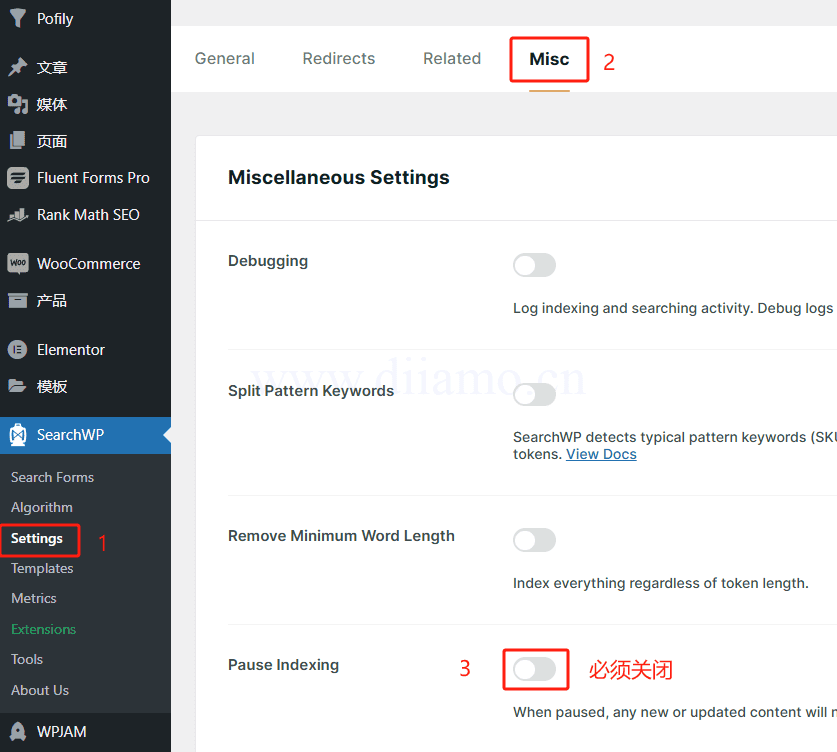Open Posts via the pushpin icon
Viewport: 837px width, 752px height.
pos(18,67)
